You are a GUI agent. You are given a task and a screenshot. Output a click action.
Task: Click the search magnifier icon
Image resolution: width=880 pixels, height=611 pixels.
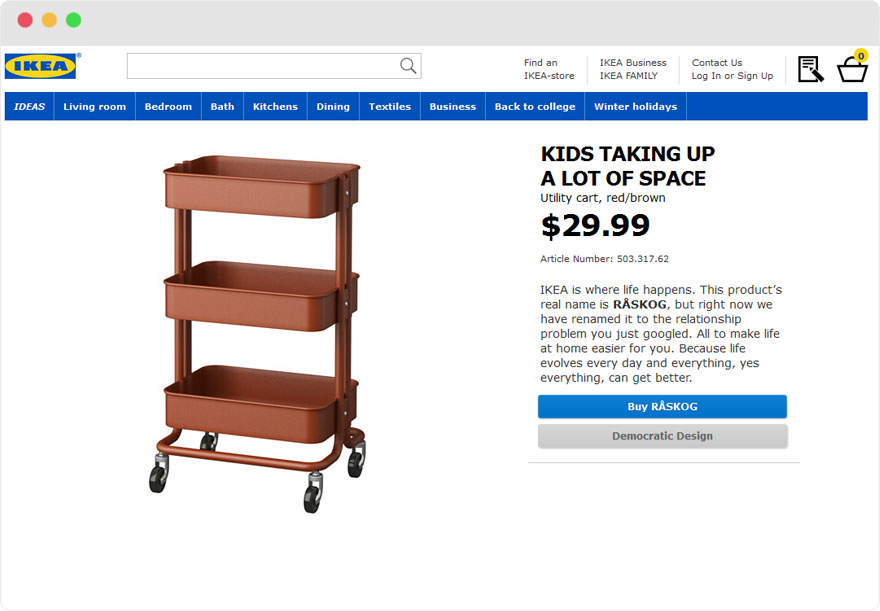[x=407, y=65]
